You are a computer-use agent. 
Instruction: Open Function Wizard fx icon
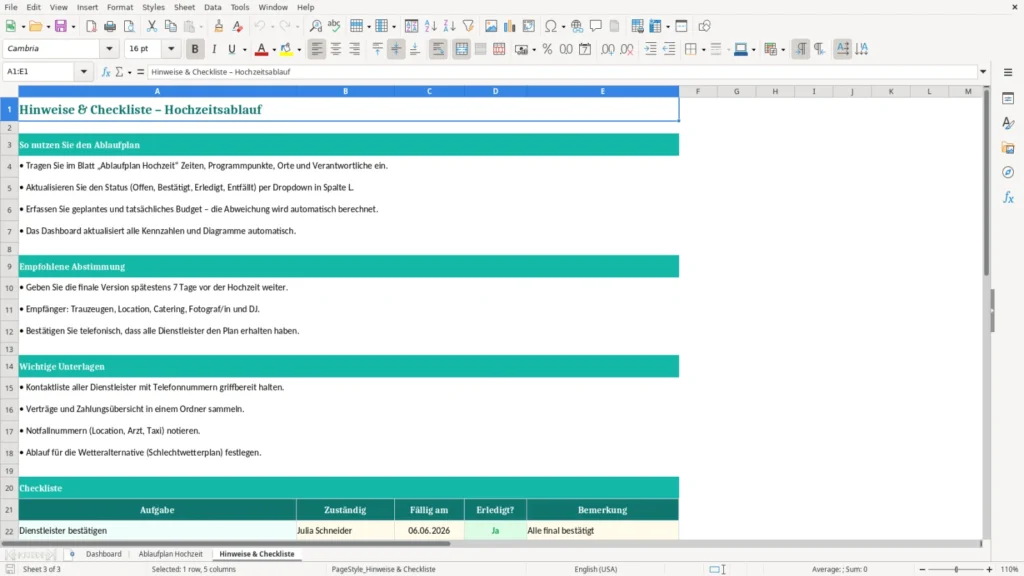106,72
